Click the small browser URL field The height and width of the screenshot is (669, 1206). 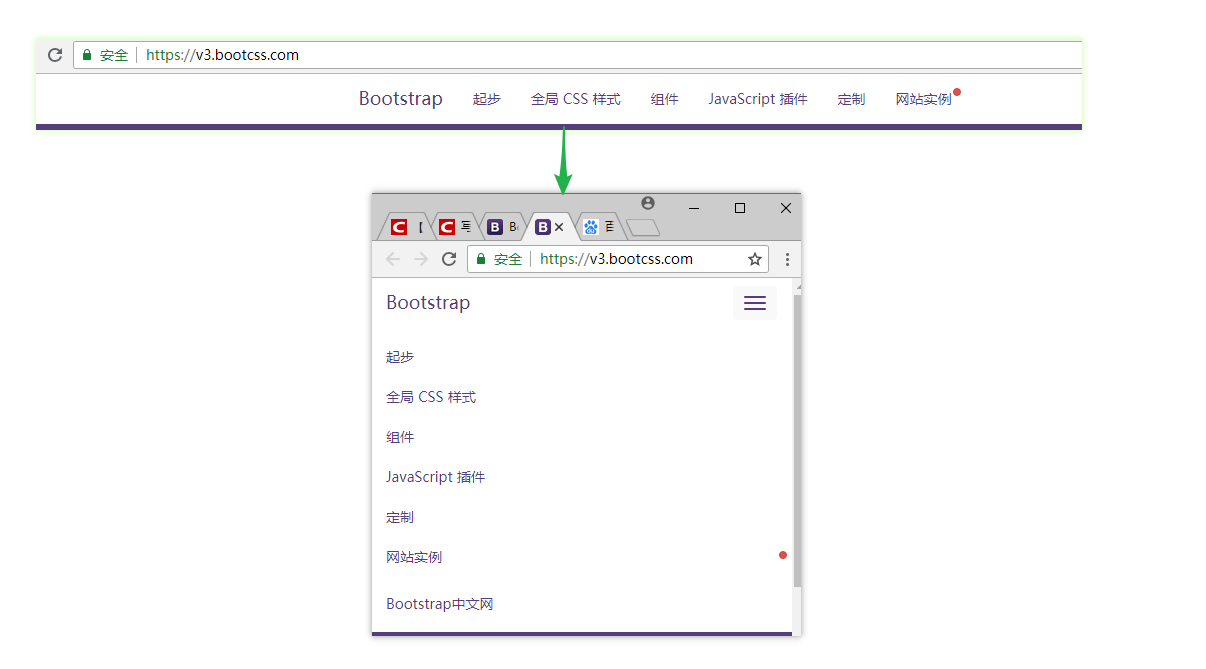point(618,259)
